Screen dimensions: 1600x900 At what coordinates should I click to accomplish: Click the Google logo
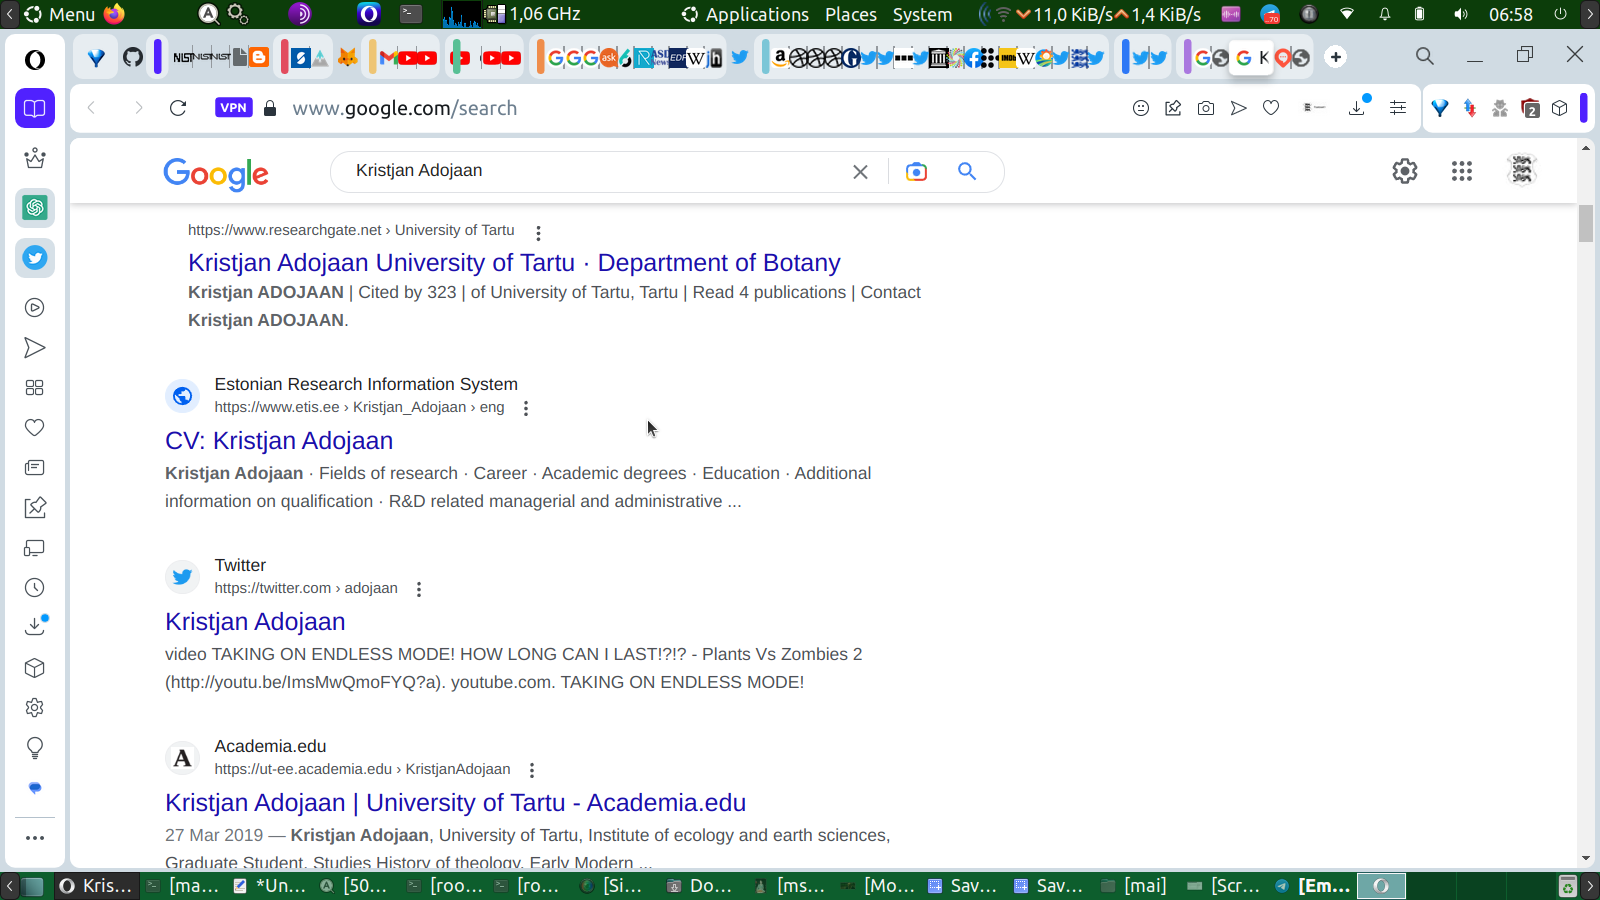pos(216,174)
